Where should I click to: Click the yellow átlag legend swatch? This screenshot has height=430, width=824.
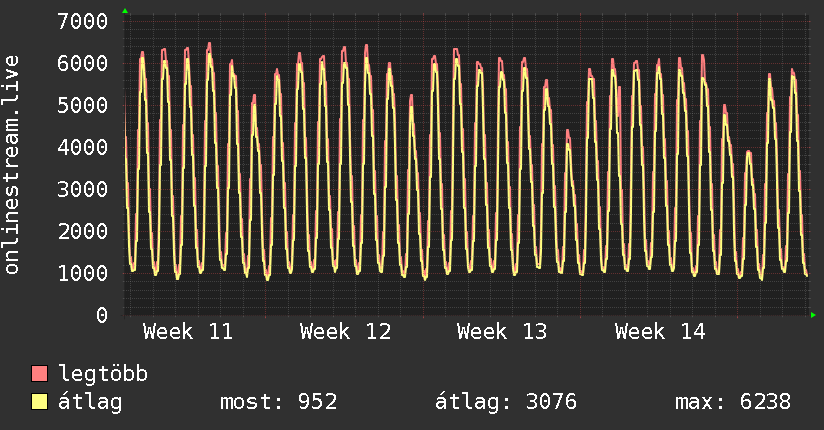pyautogui.click(x=39, y=402)
